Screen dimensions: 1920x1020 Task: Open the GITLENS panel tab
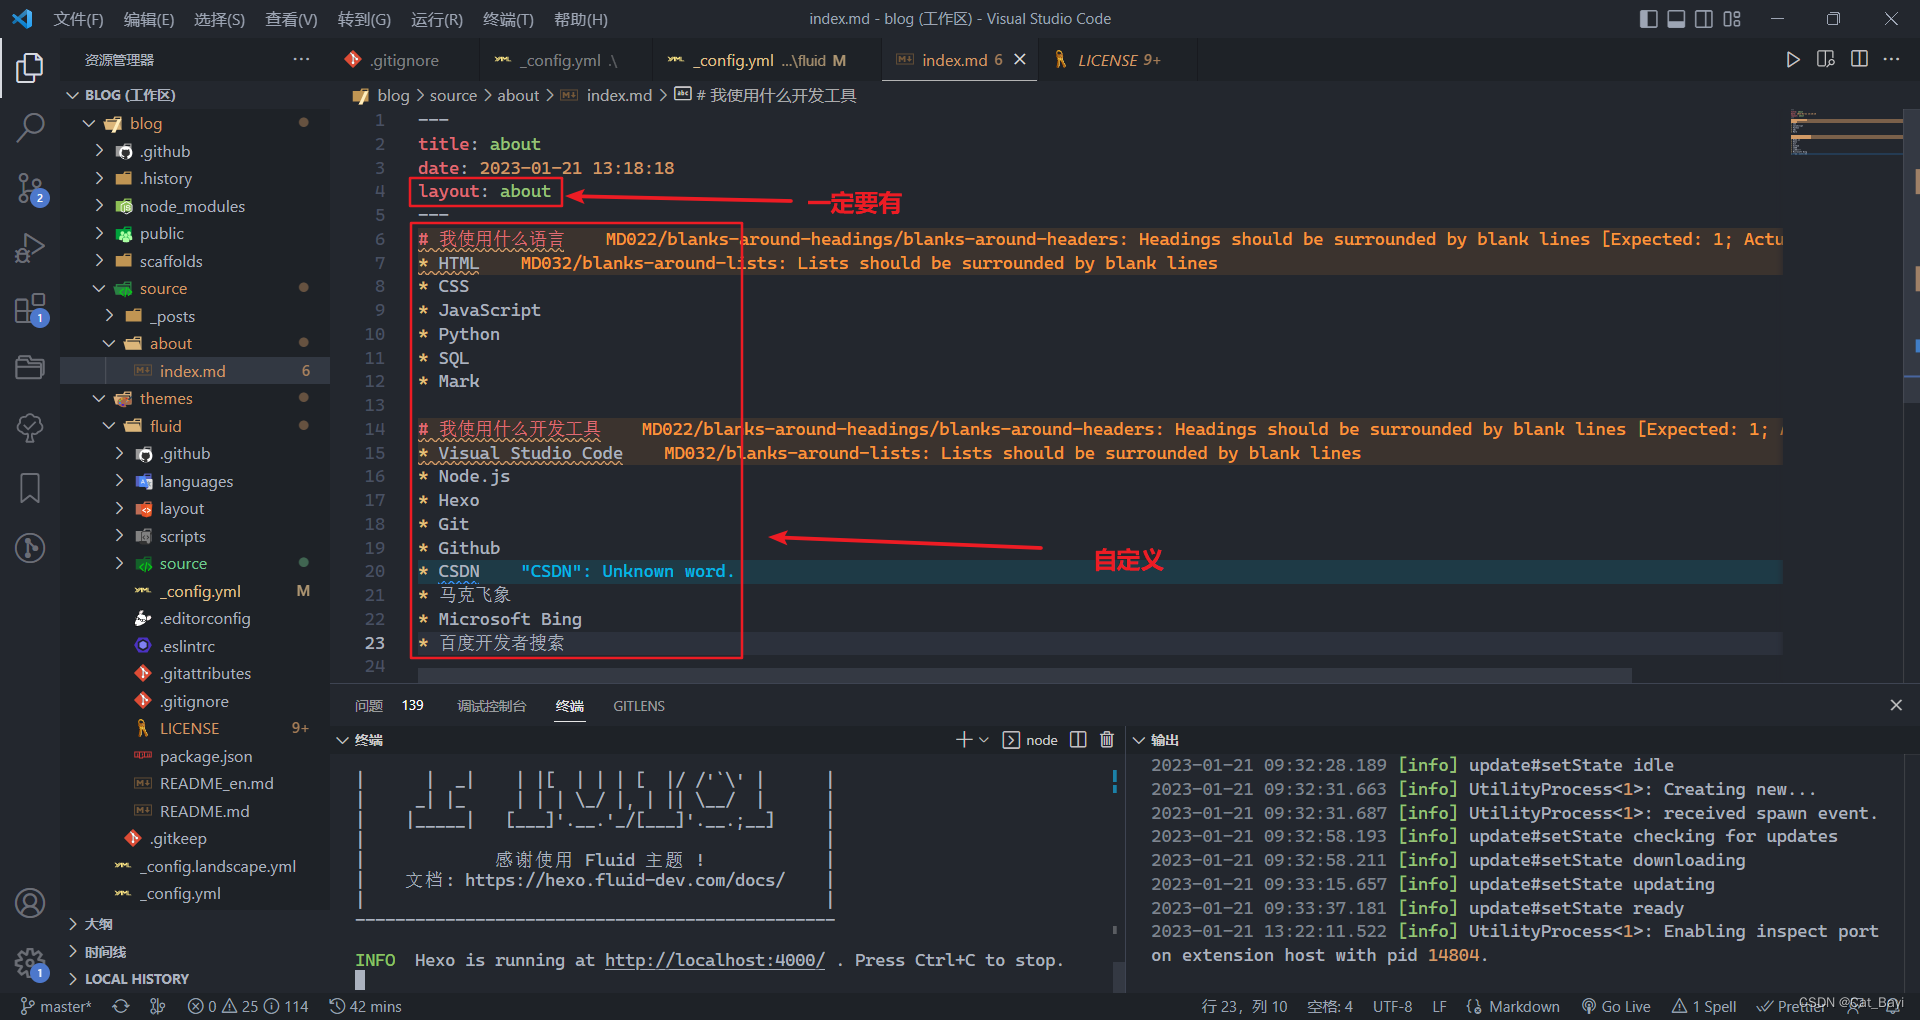tap(638, 705)
